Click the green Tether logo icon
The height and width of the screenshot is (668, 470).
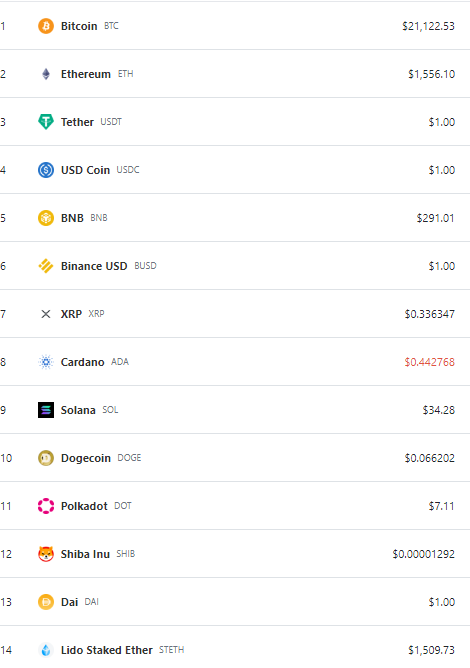(46, 122)
